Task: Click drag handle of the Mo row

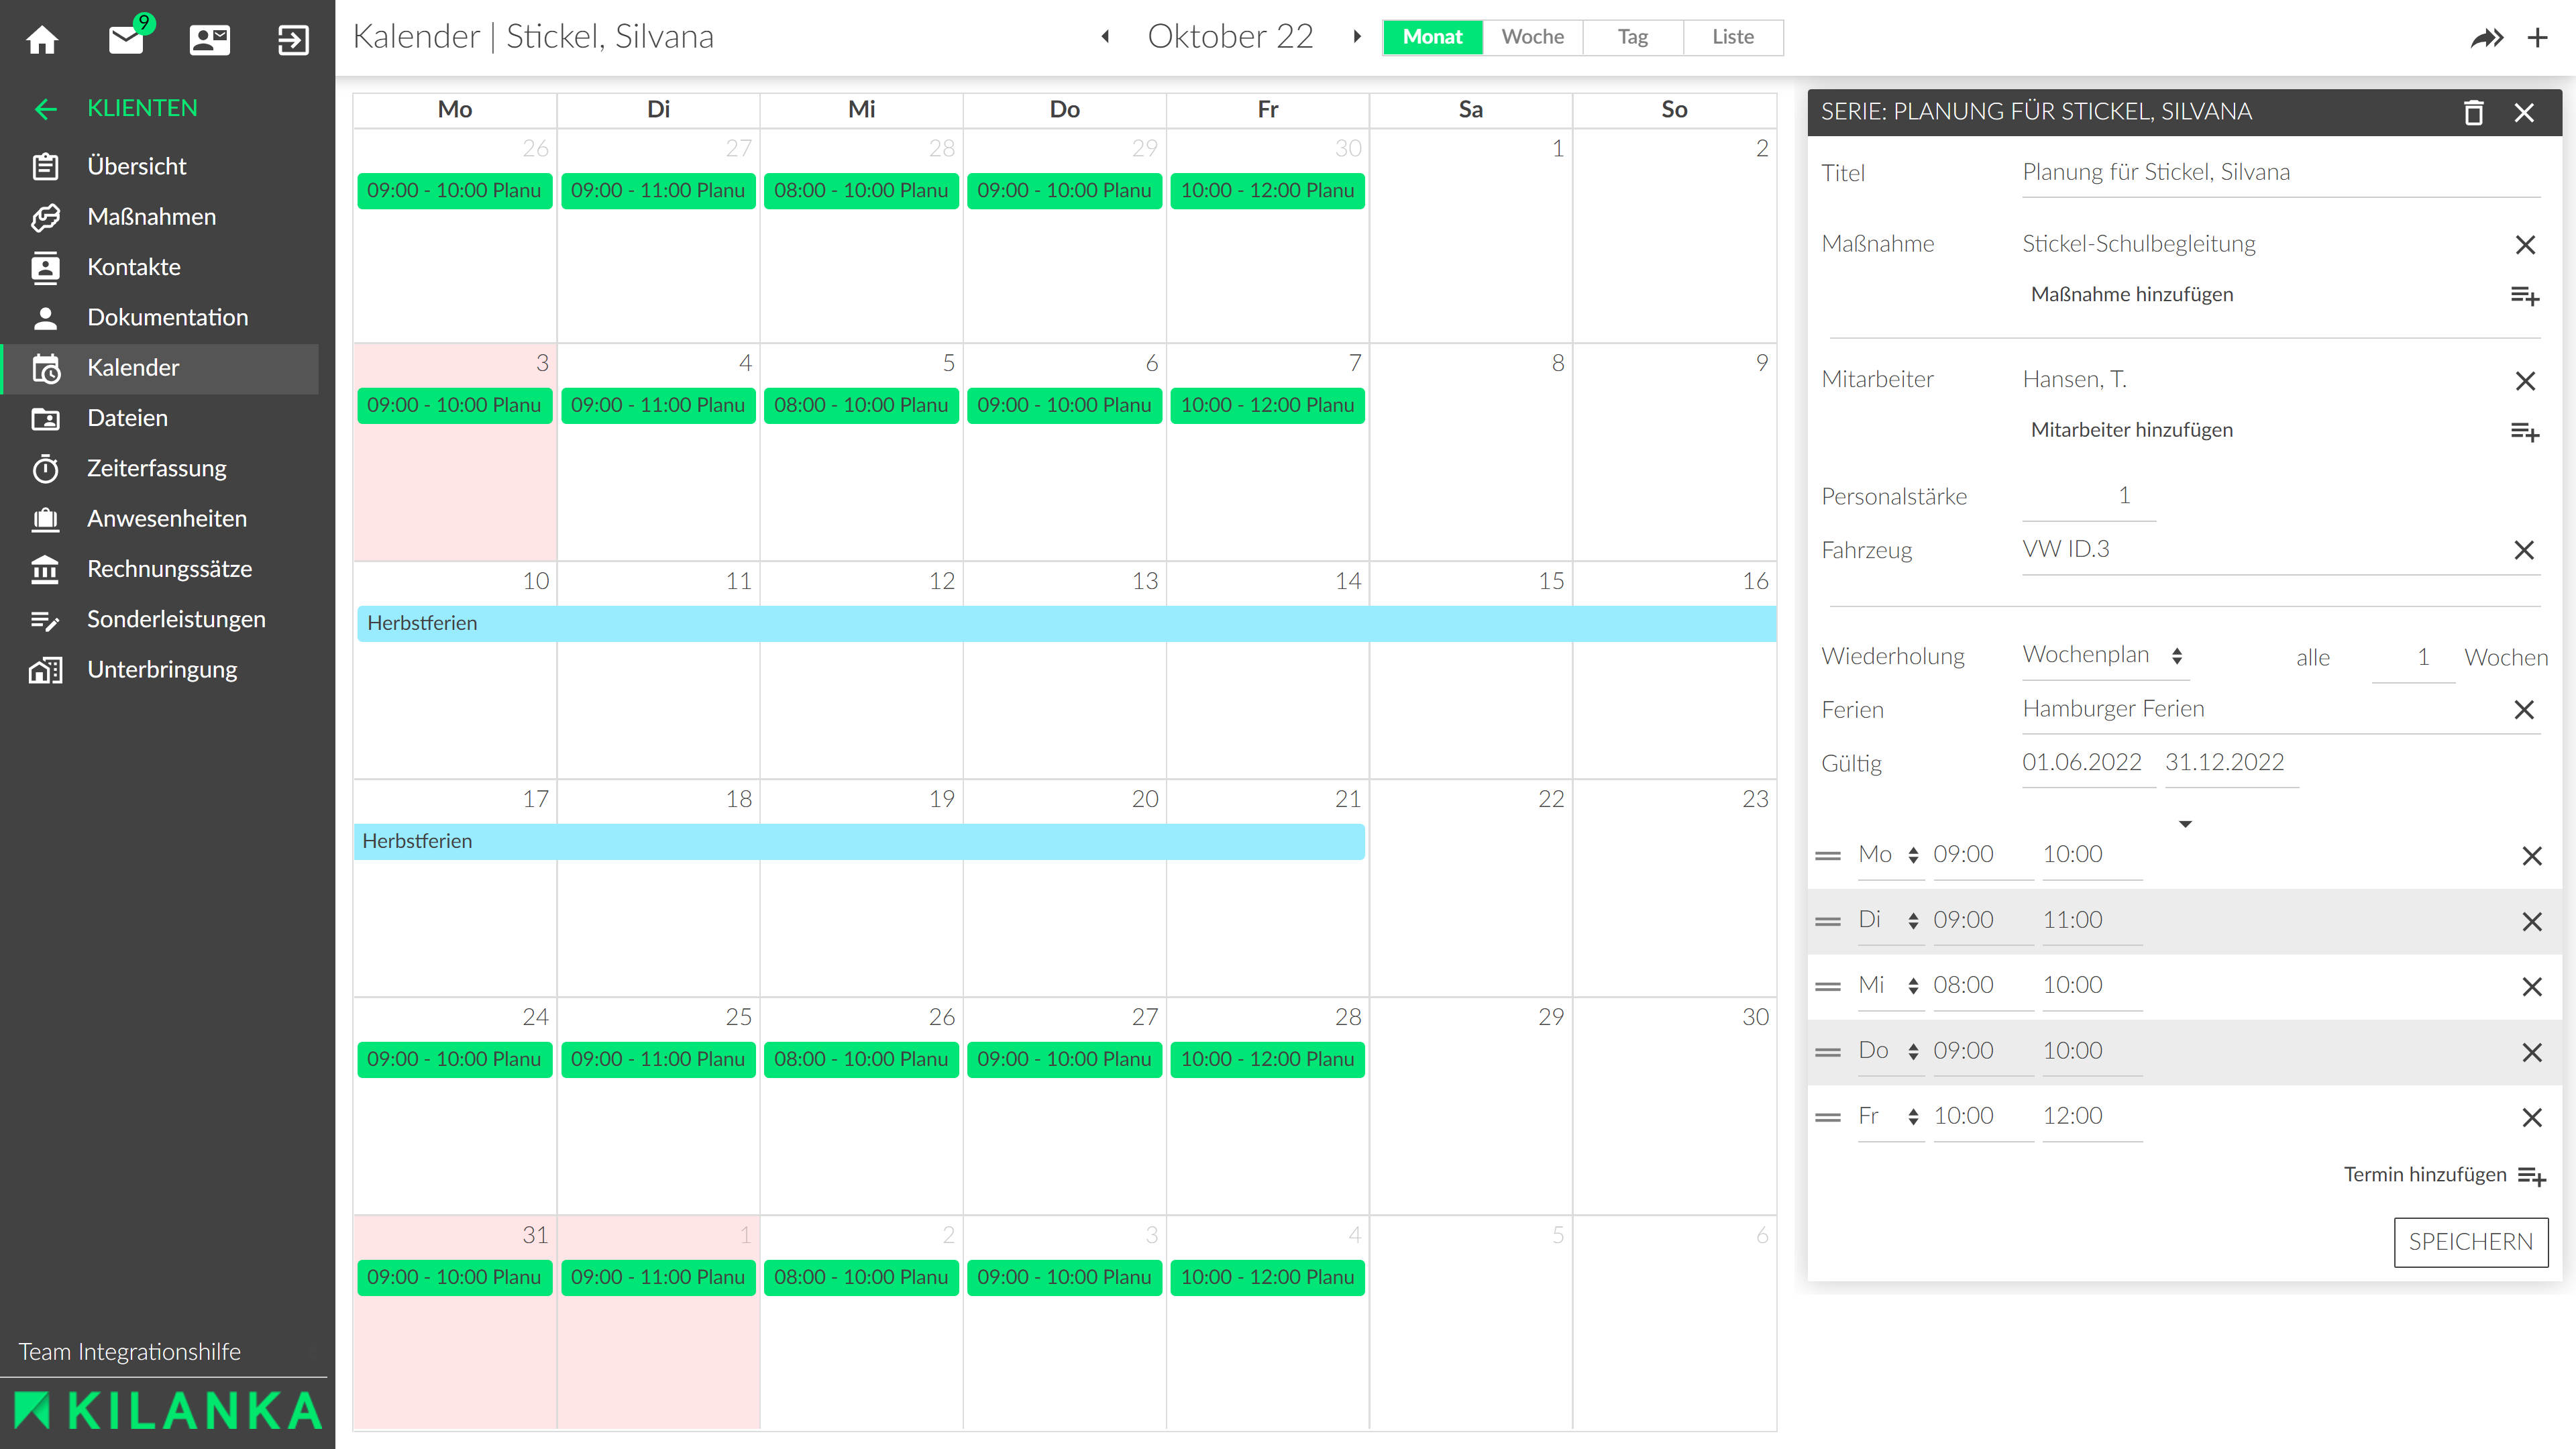Action: click(x=1828, y=856)
